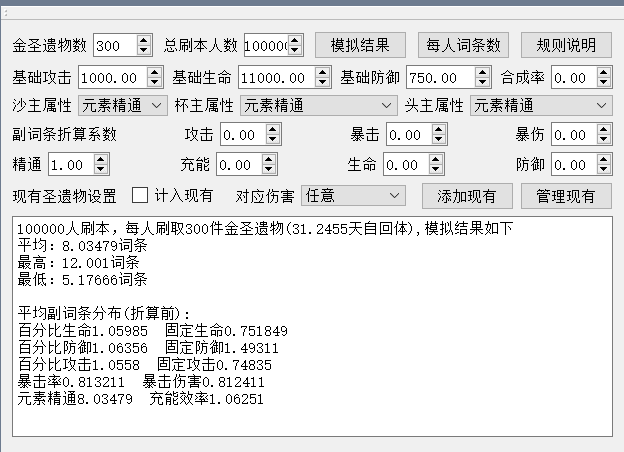Image resolution: width=624 pixels, height=452 pixels.
Task: Click the 暴击 coefficient input field
Action: point(412,135)
